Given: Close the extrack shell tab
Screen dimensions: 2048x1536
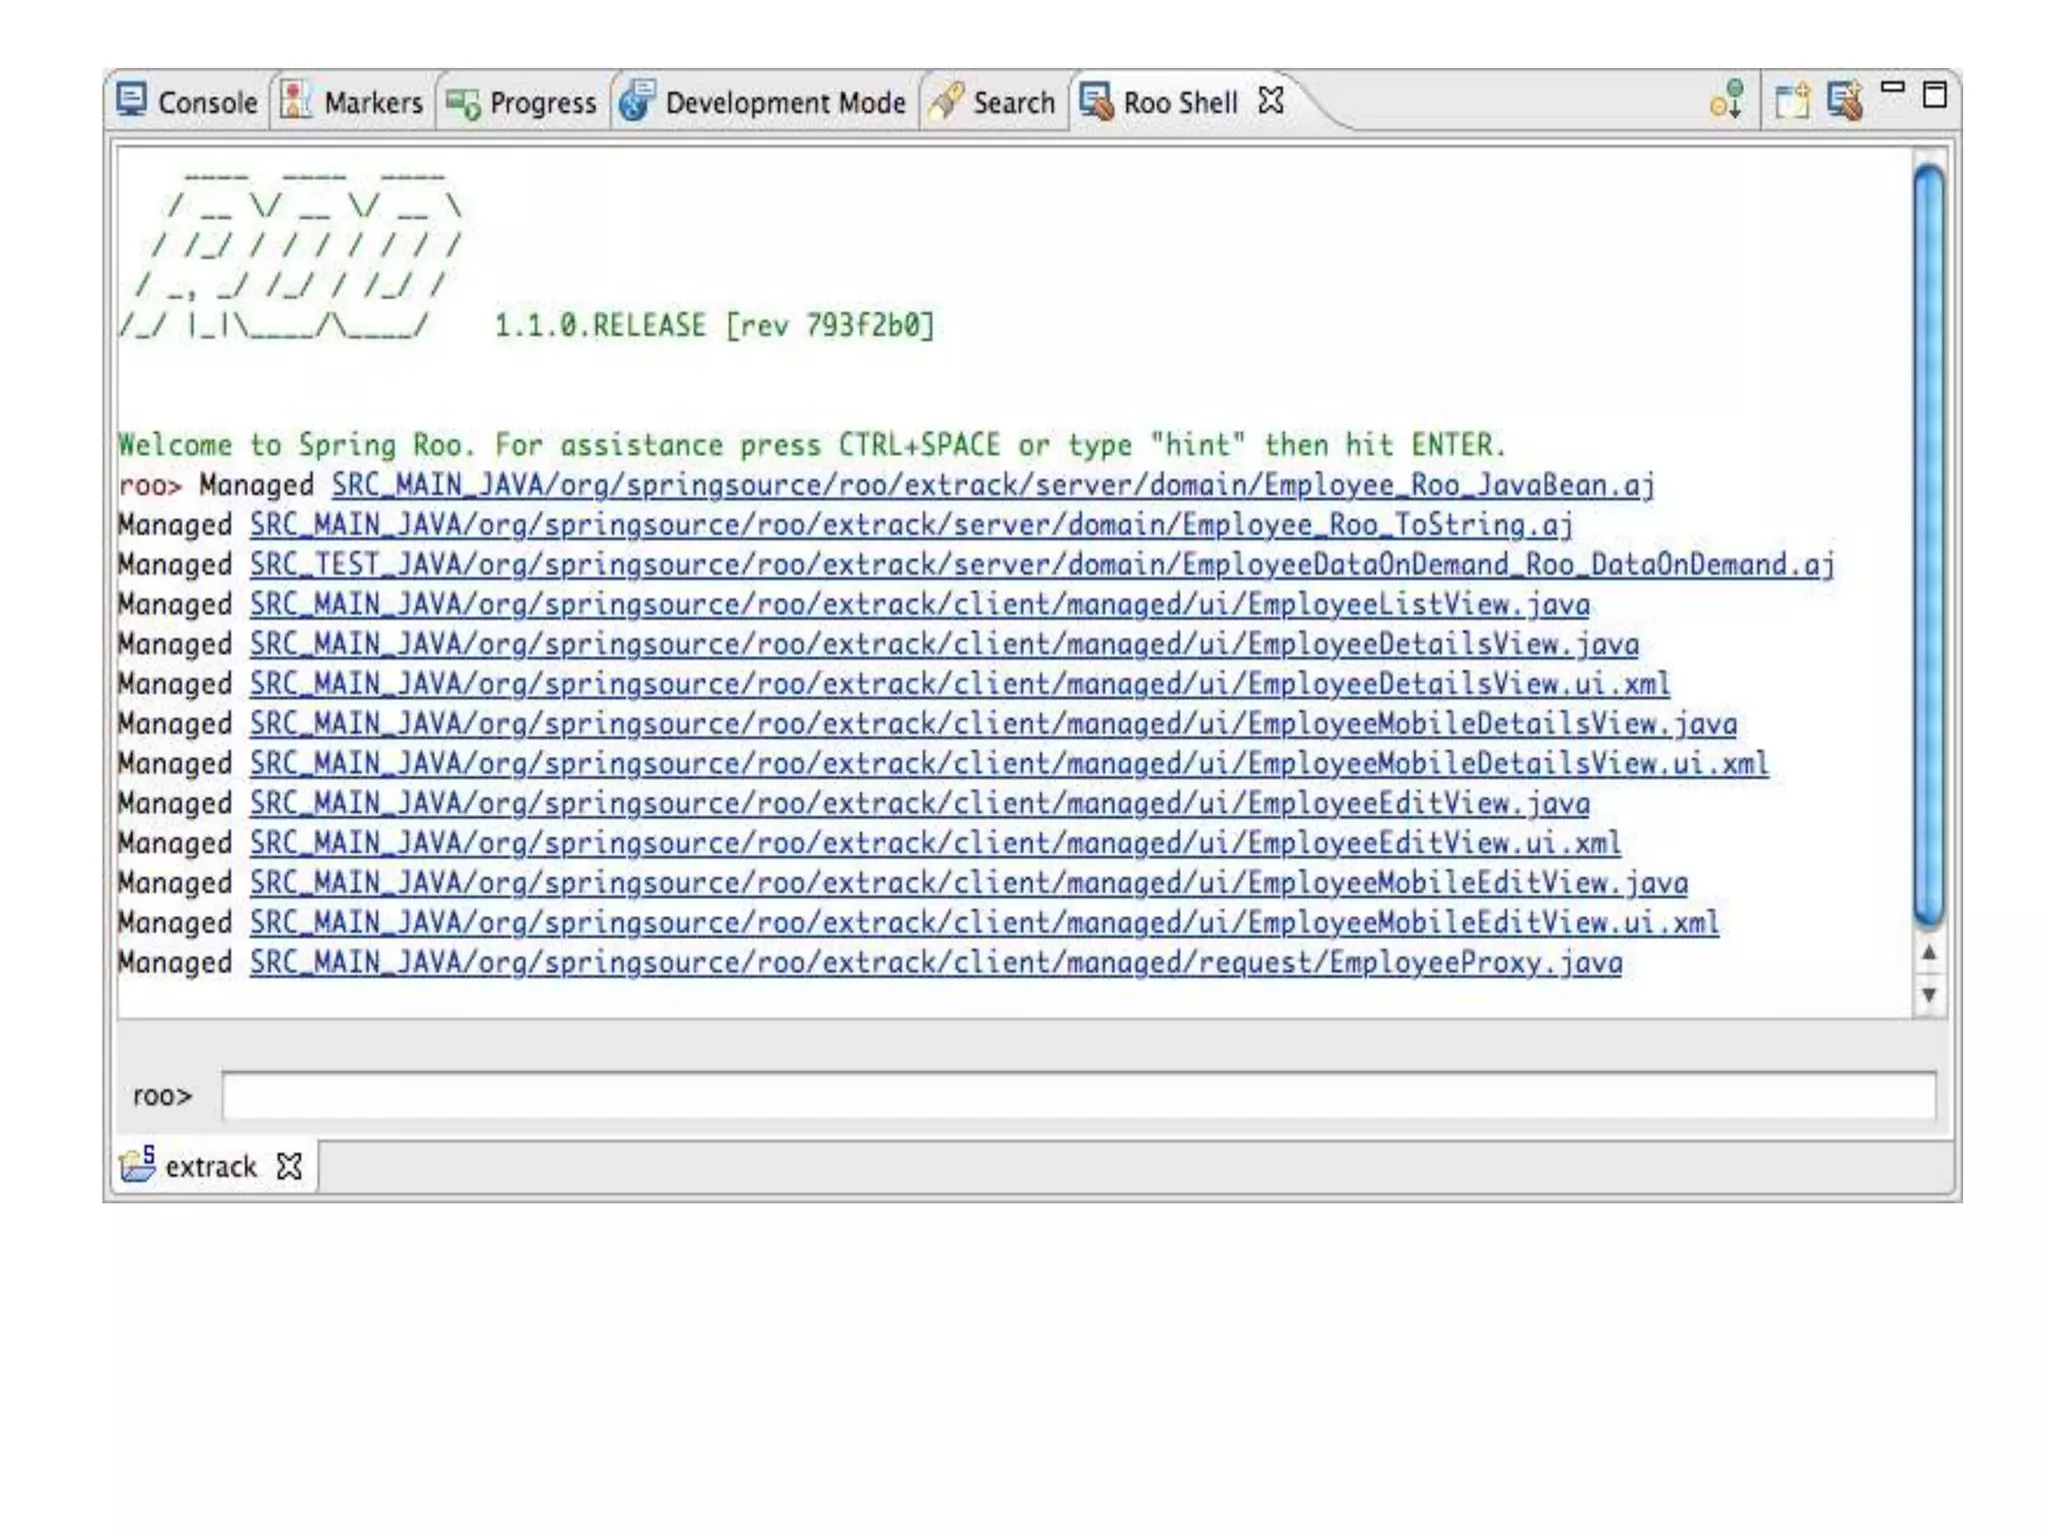Looking at the screenshot, I should pos(289,1167).
